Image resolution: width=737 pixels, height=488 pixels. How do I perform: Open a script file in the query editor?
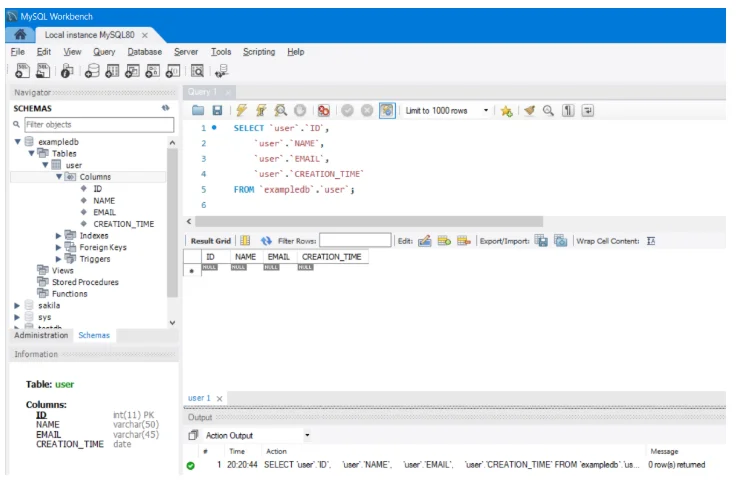pyautogui.click(x=198, y=110)
